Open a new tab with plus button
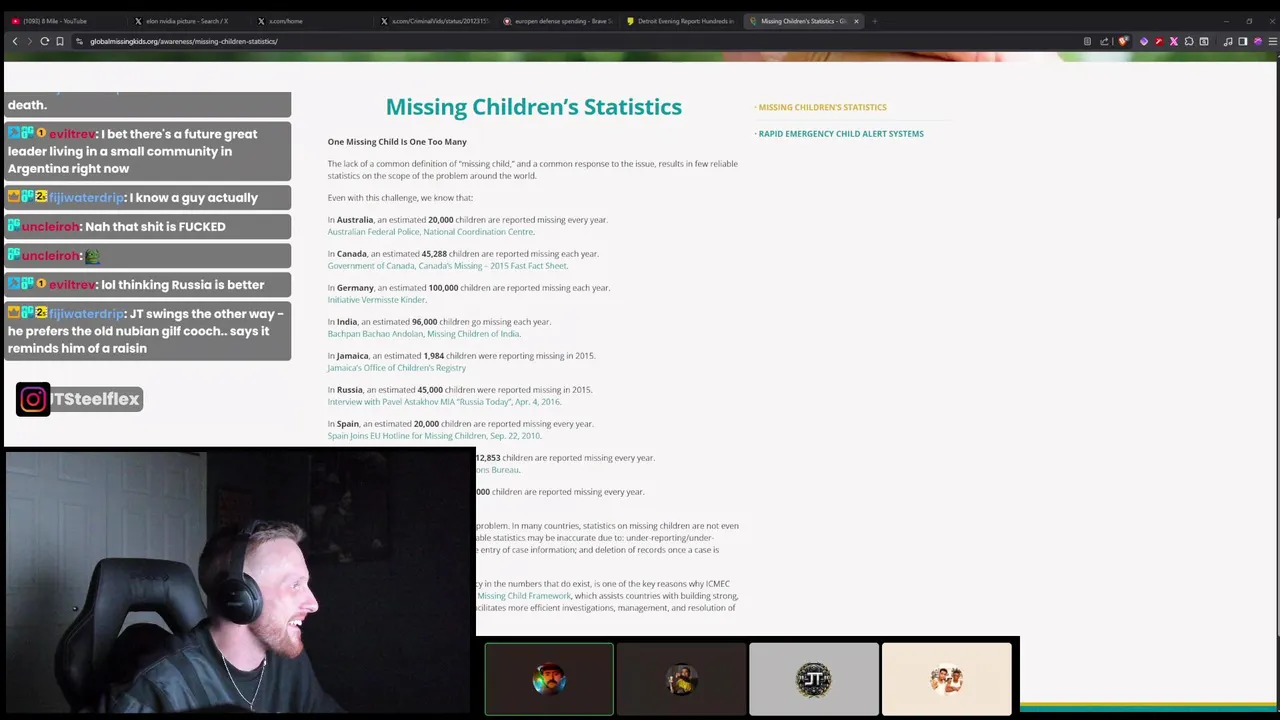 875,21
